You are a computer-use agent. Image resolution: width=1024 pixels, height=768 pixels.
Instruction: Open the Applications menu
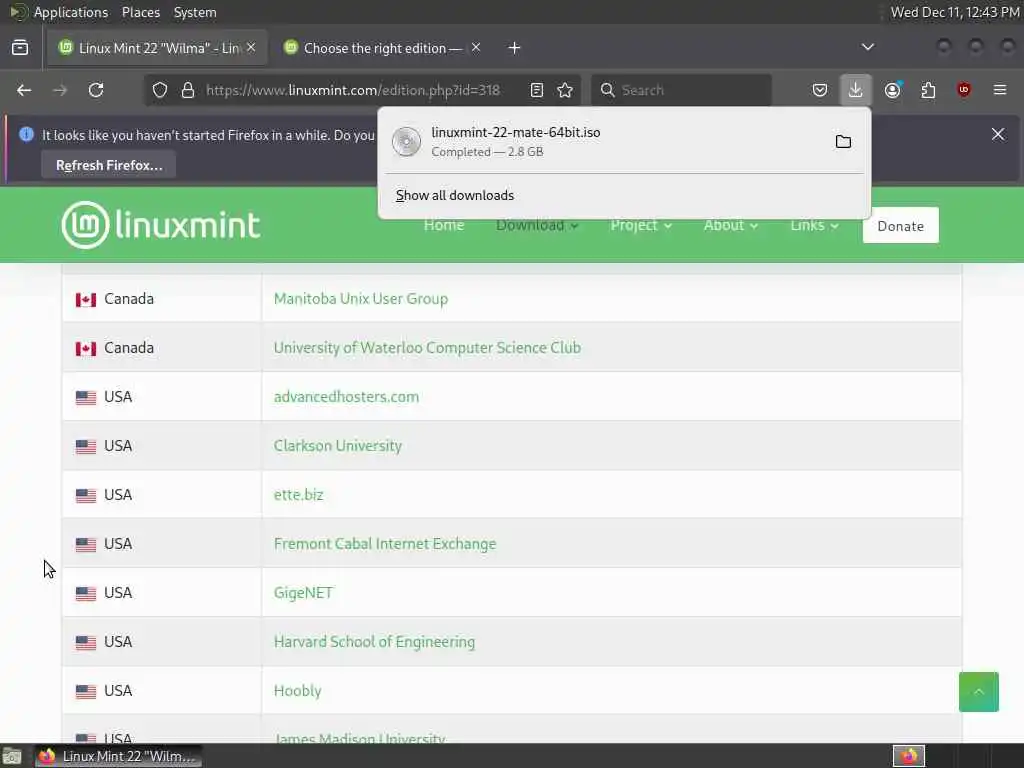71,12
